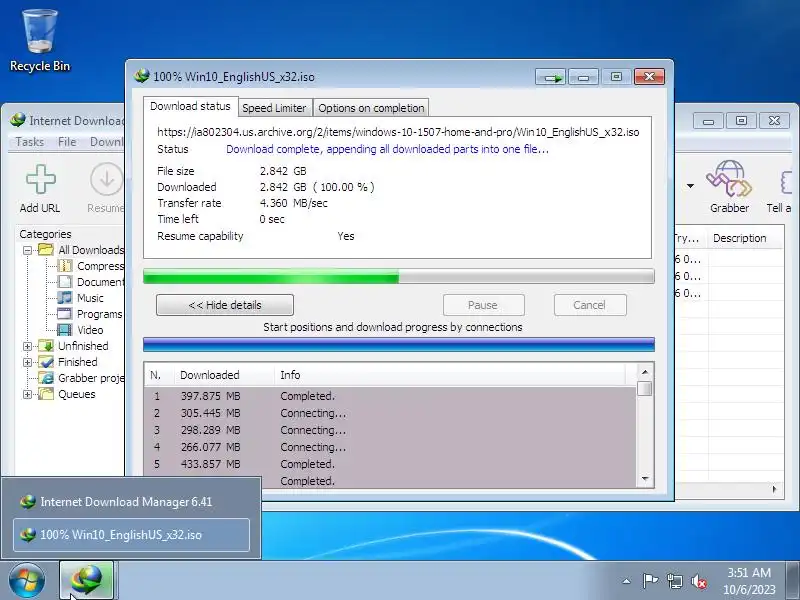The width and height of the screenshot is (800, 600).
Task: Show hidden tray icons arrow
Action: point(627,581)
